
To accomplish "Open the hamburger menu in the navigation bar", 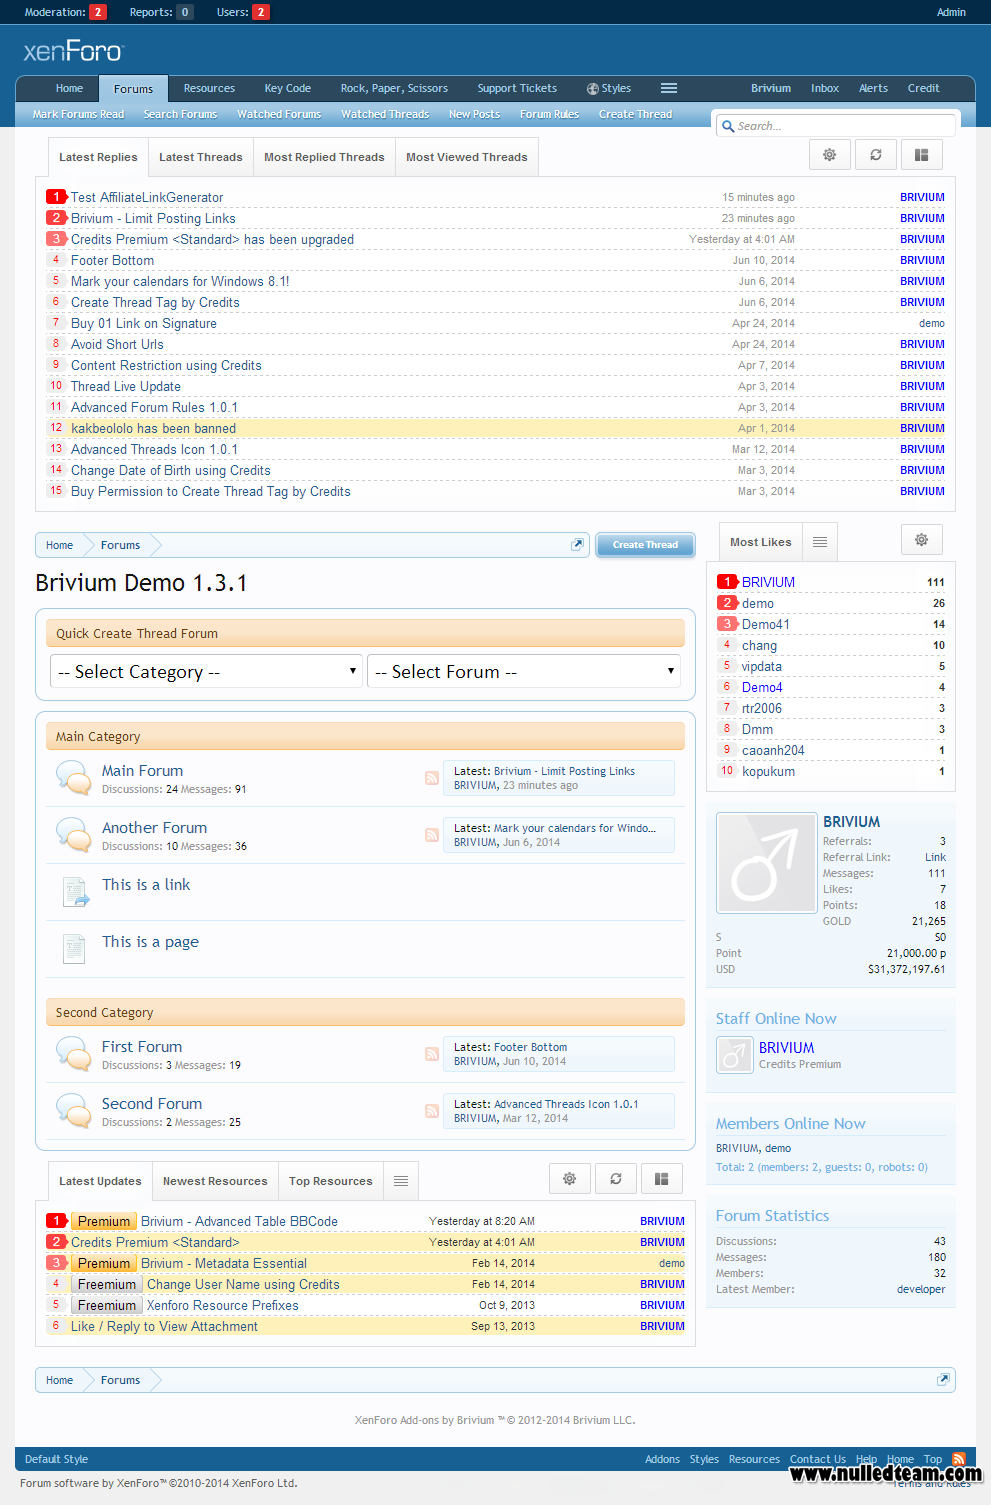I will click(x=669, y=88).
